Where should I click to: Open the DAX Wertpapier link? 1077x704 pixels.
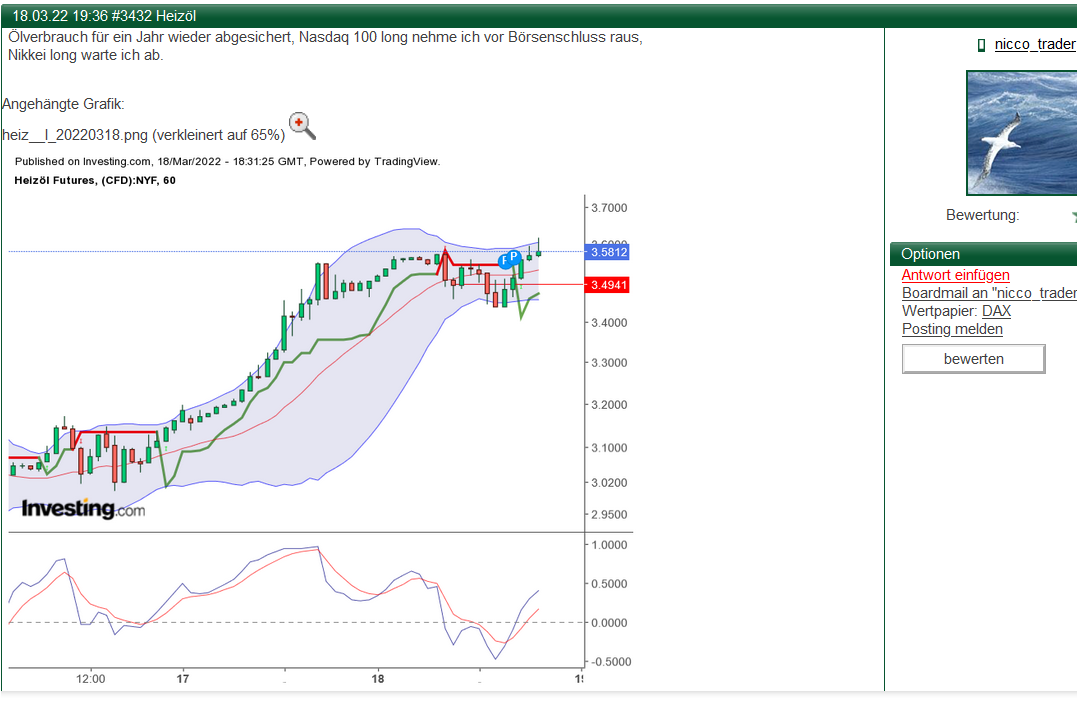(x=996, y=311)
